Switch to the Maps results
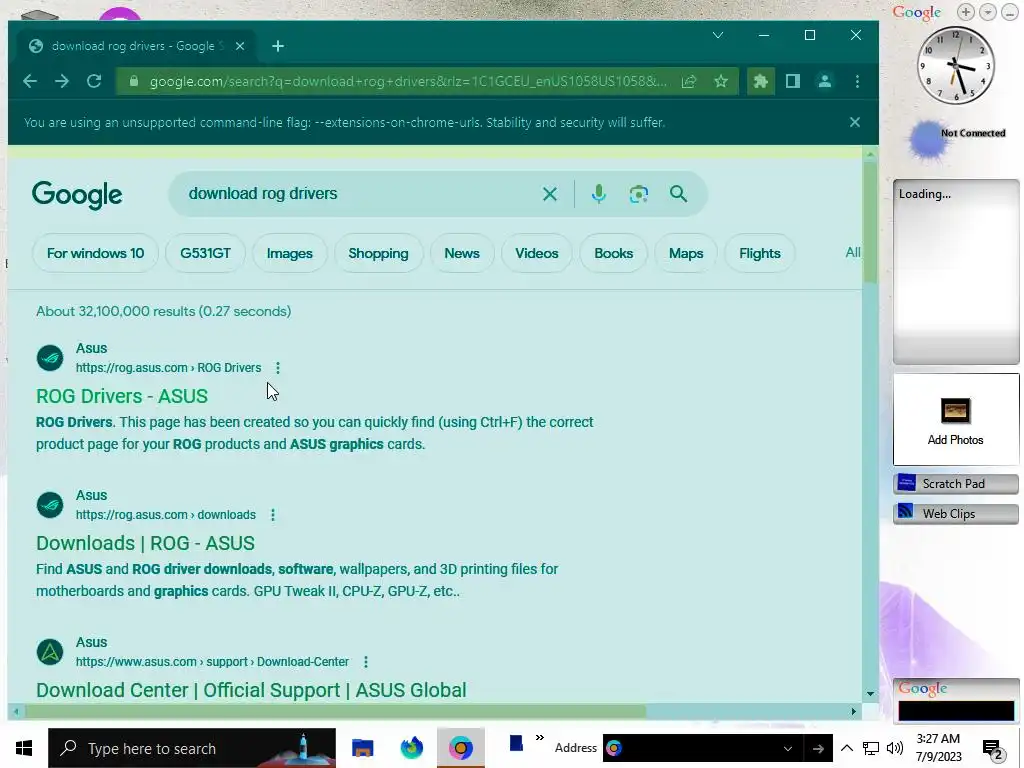The width and height of the screenshot is (1024, 768). point(686,253)
